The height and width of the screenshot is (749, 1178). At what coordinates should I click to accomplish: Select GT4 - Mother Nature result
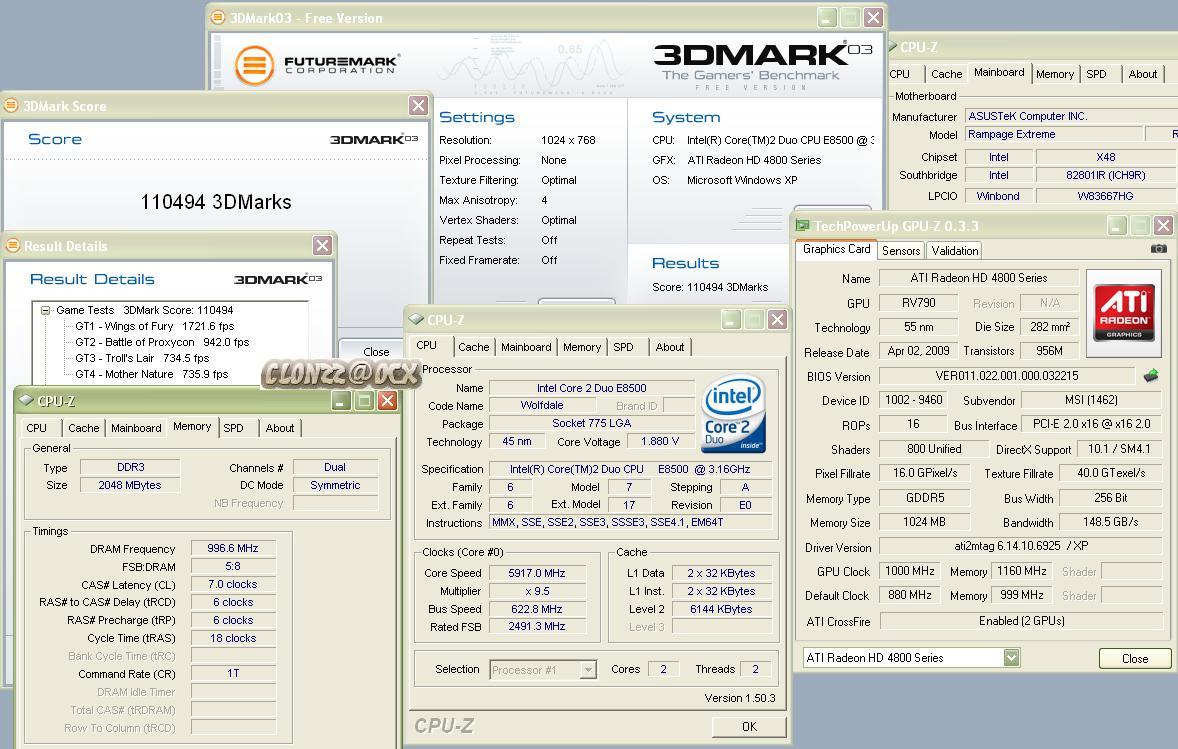point(151,374)
